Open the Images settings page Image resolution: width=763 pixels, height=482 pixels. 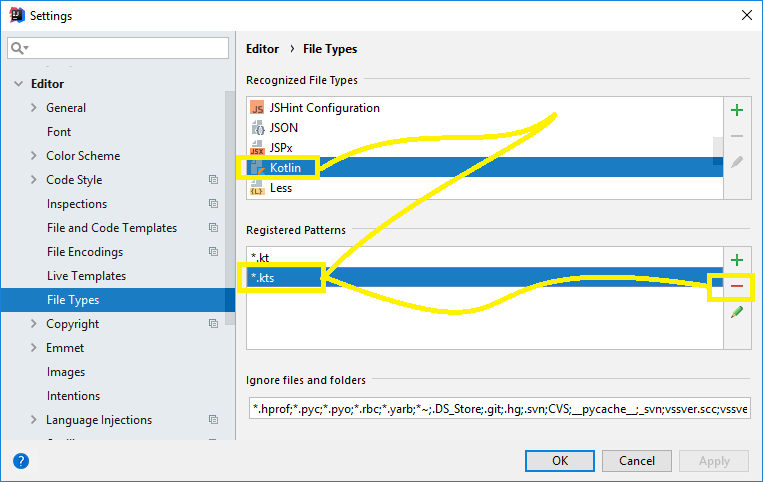(x=66, y=372)
